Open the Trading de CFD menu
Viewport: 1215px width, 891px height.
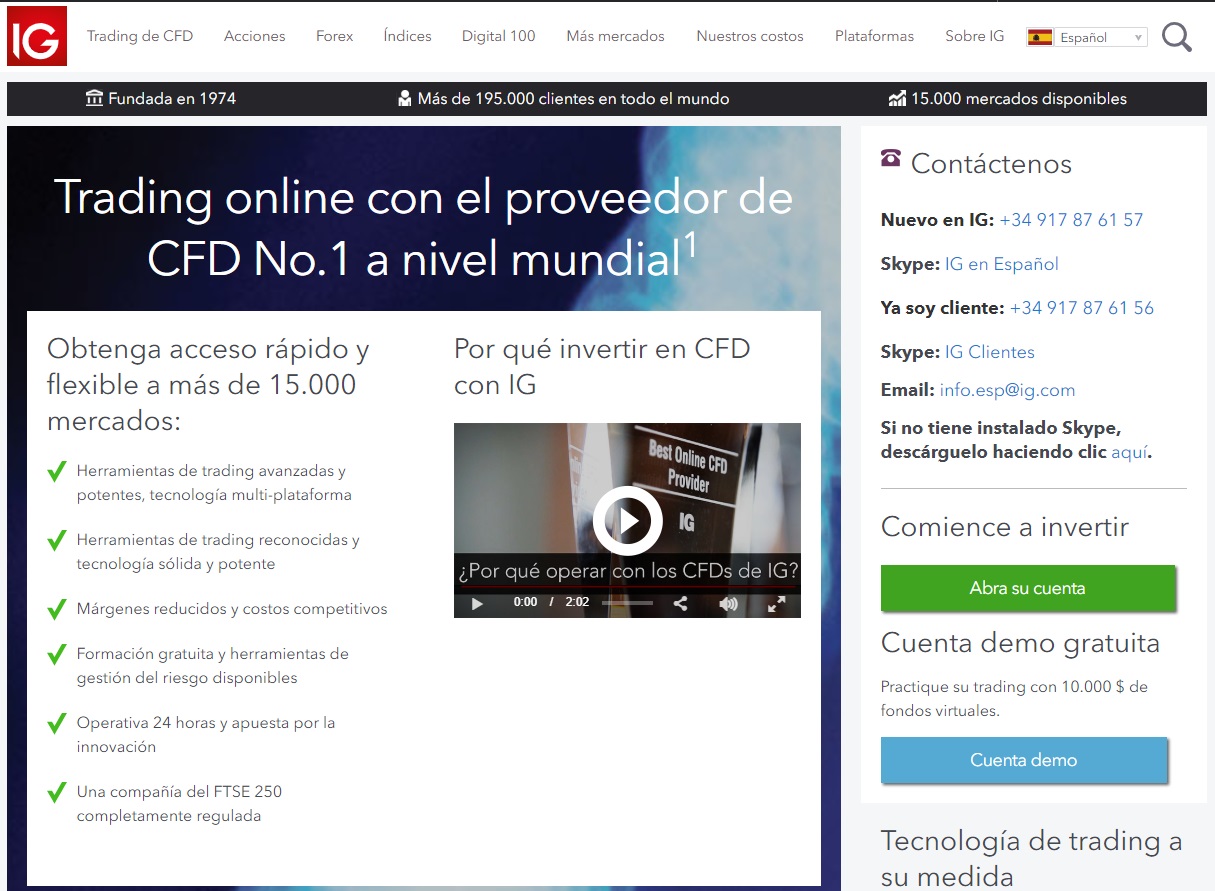tap(140, 36)
